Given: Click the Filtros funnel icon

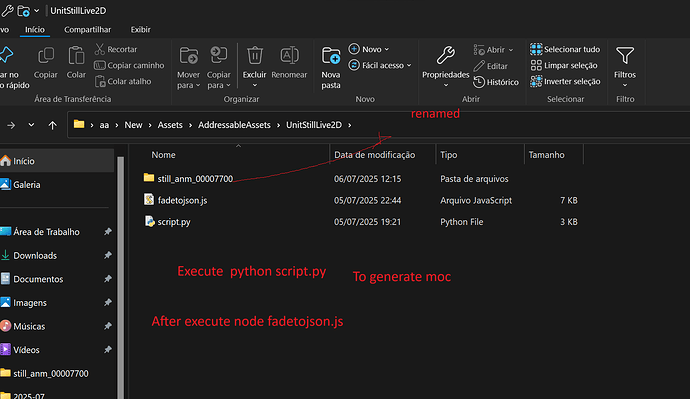Looking at the screenshot, I should click(625, 56).
